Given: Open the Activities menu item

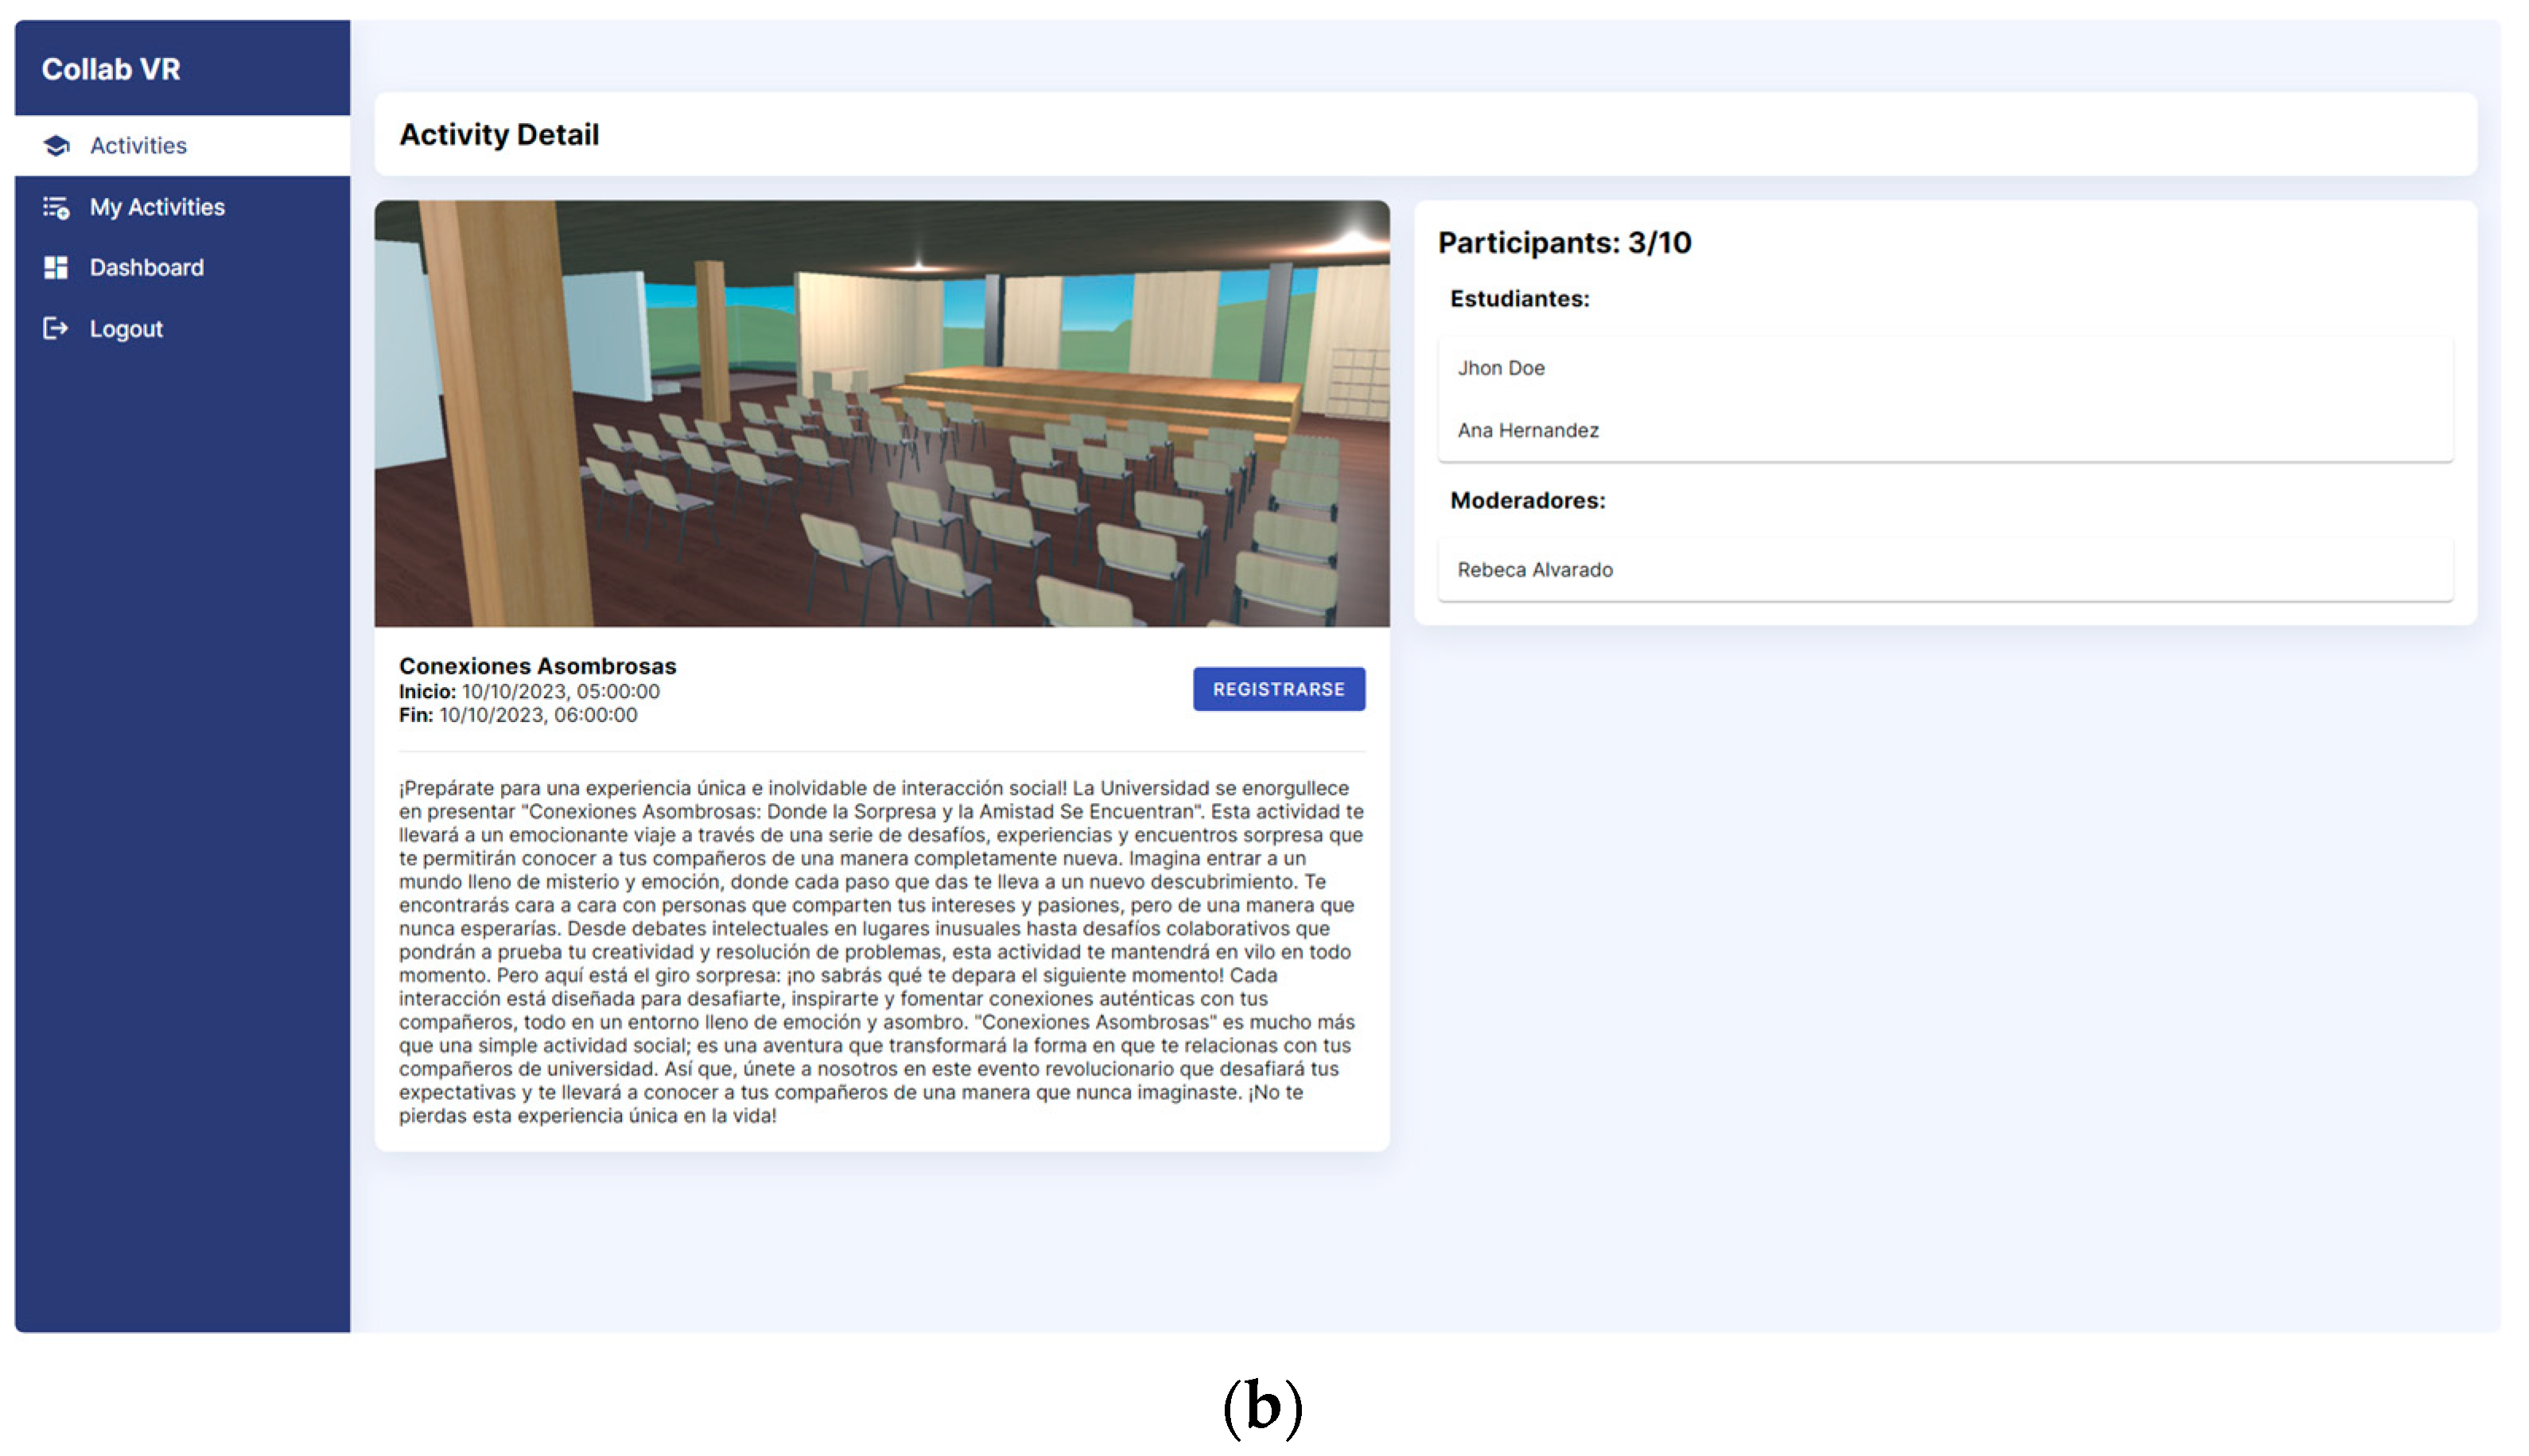Looking at the screenshot, I should (138, 146).
